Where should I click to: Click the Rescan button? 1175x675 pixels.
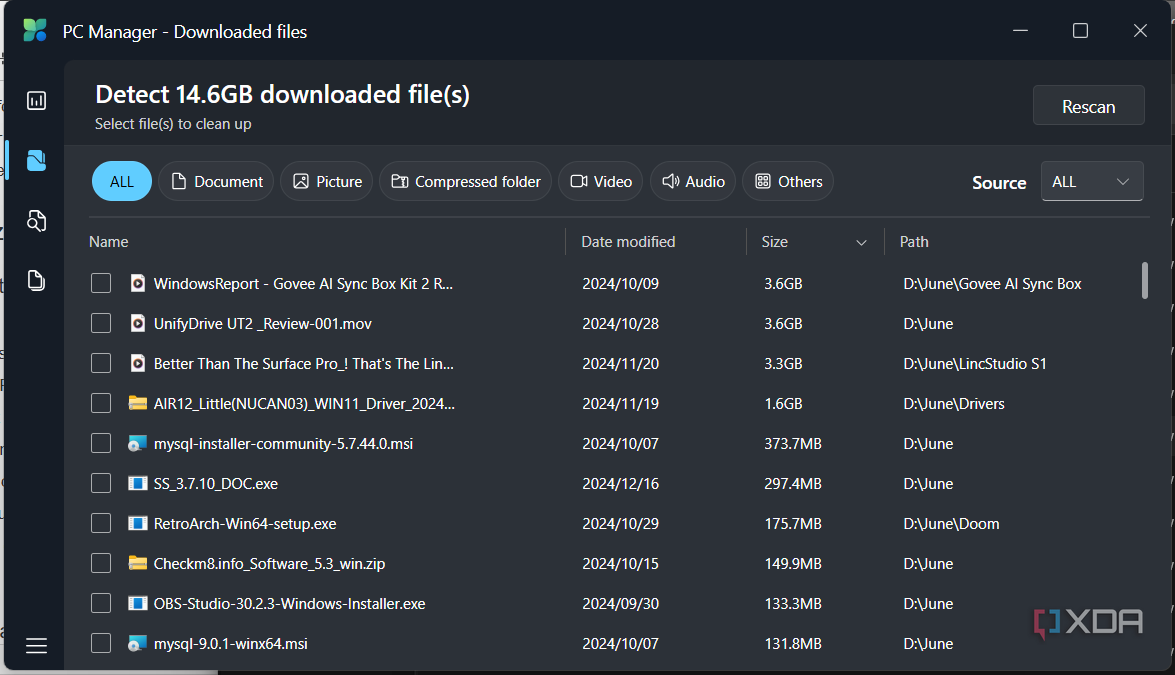1088,106
